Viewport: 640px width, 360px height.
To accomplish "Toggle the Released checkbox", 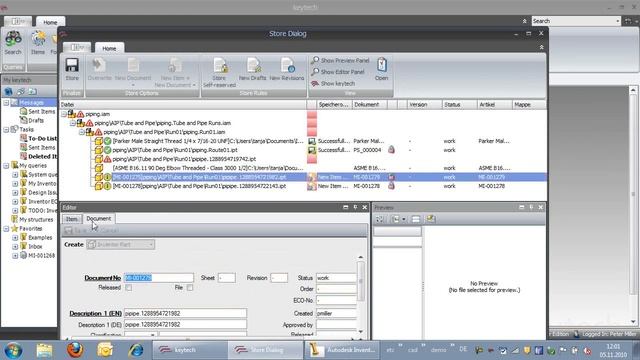I will pos(129,288).
